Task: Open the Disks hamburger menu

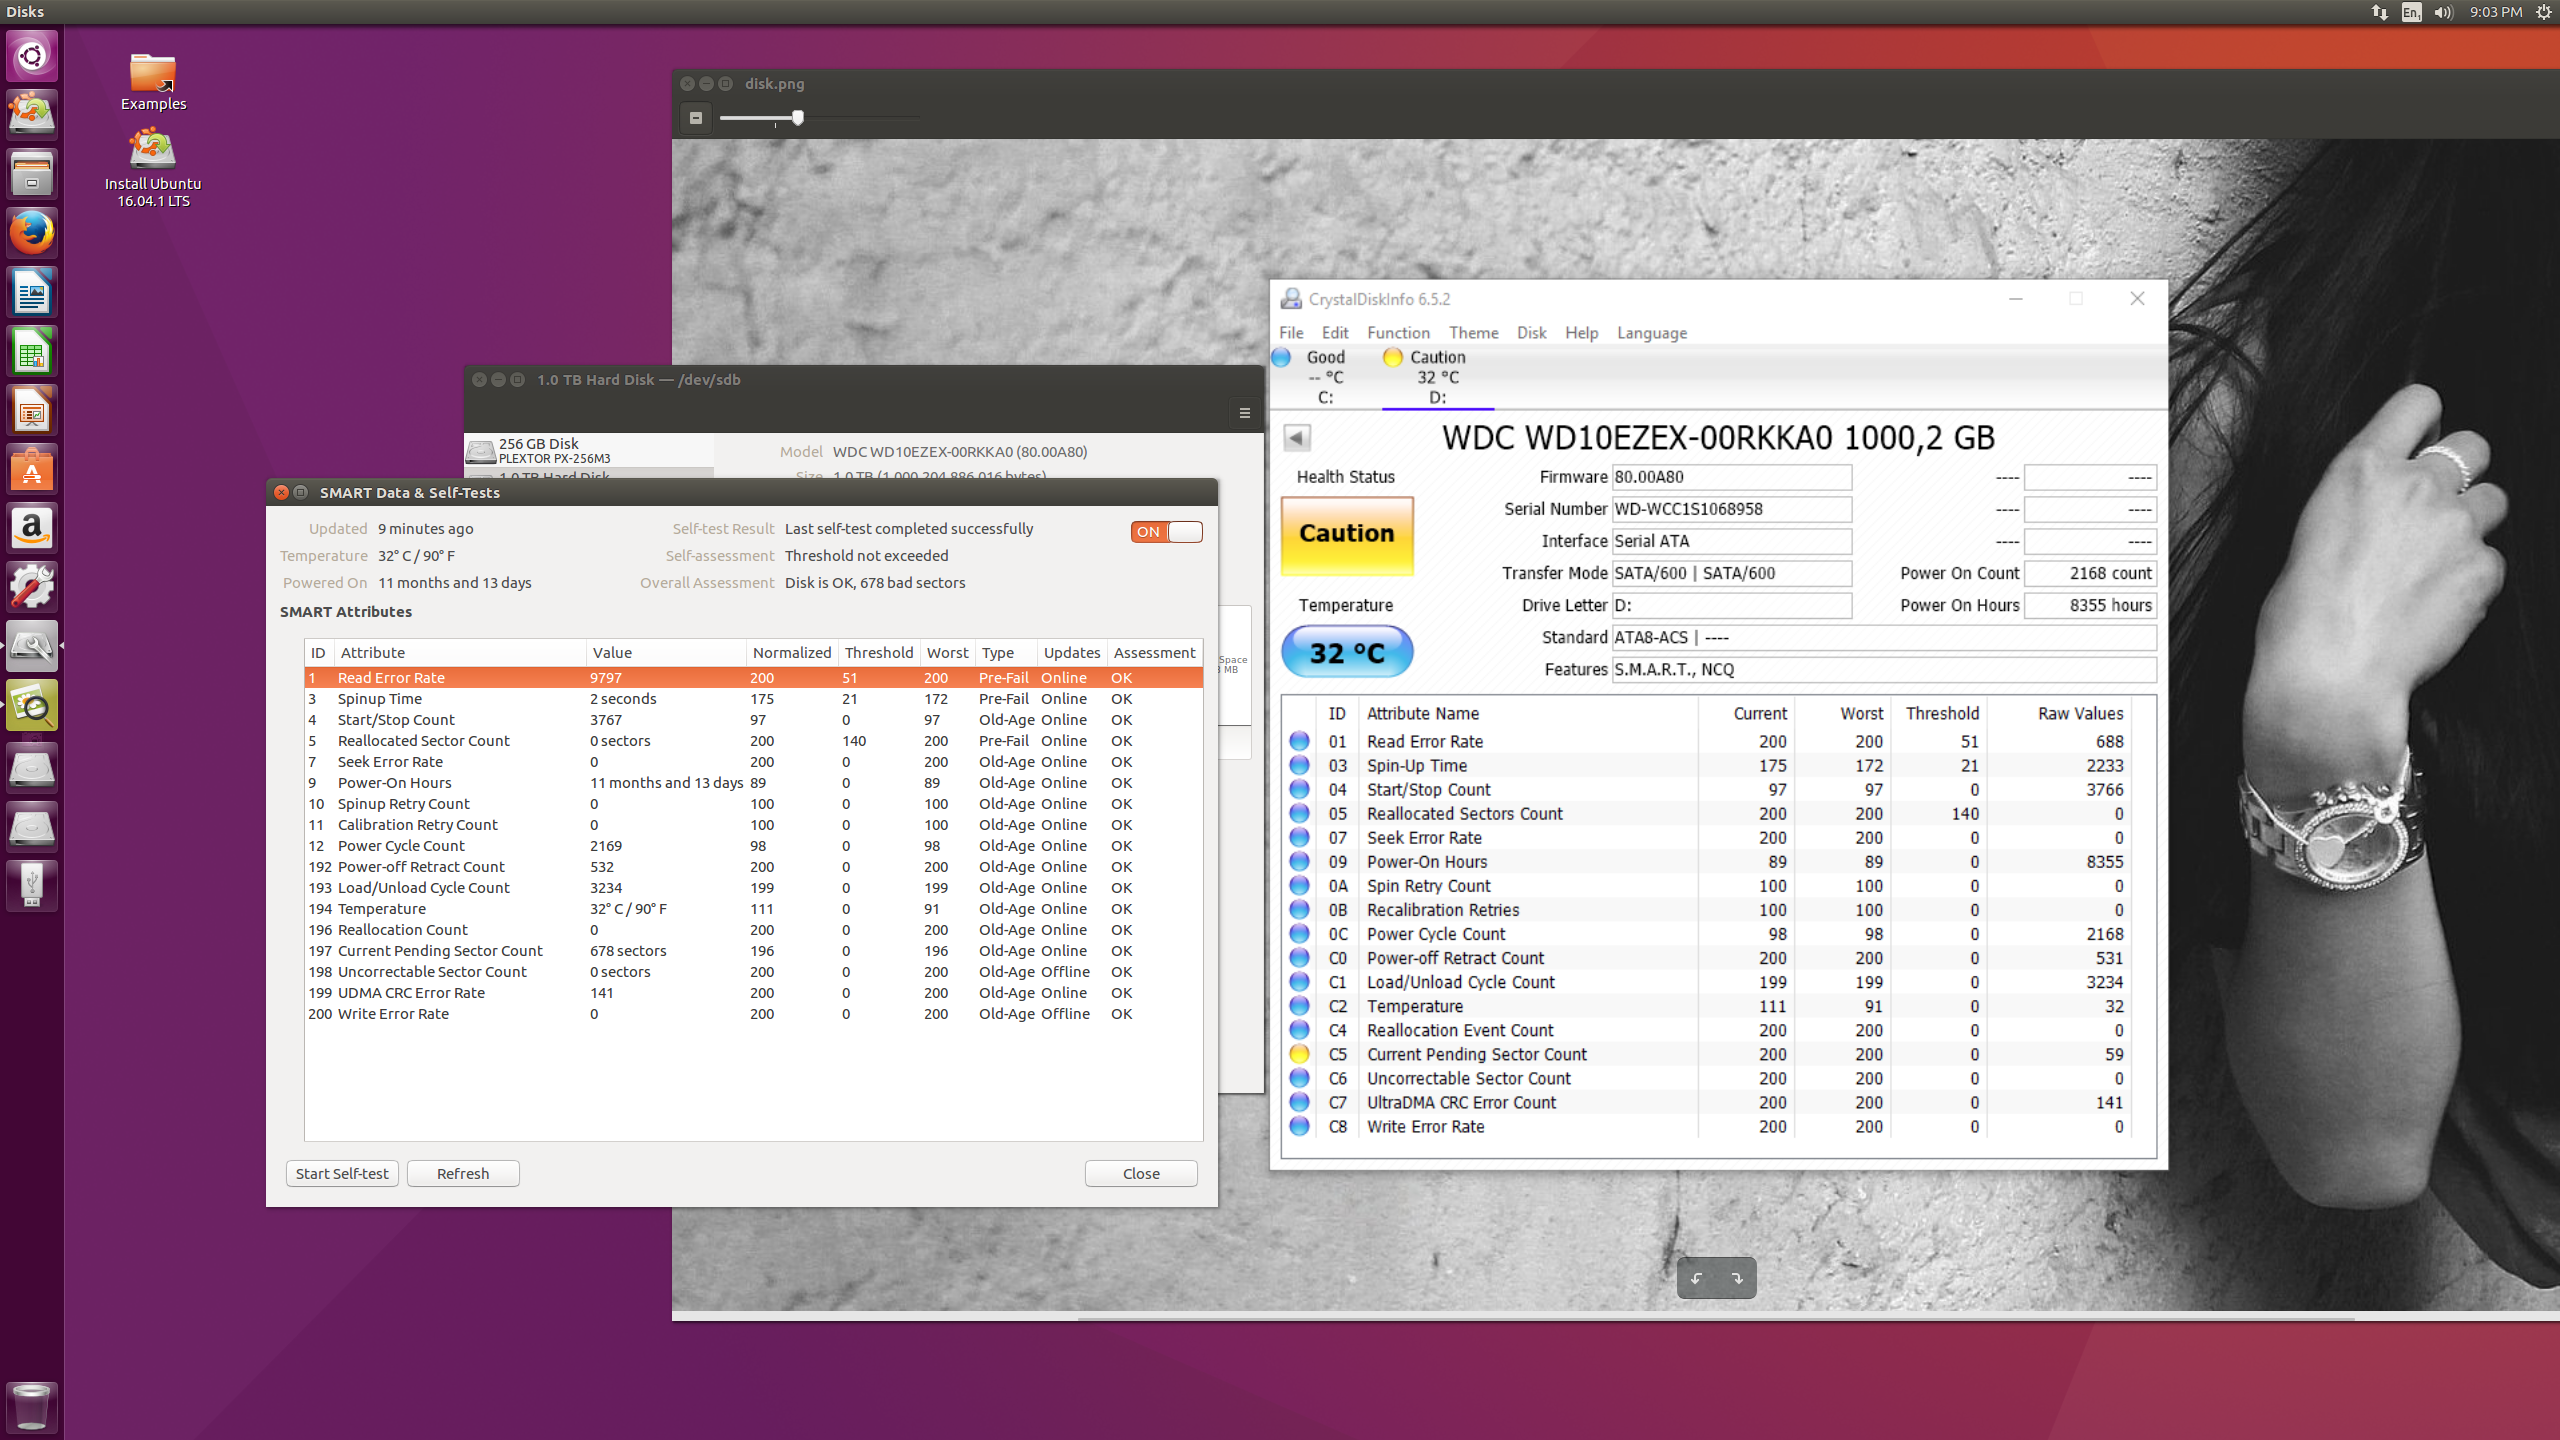Action: (1244, 412)
